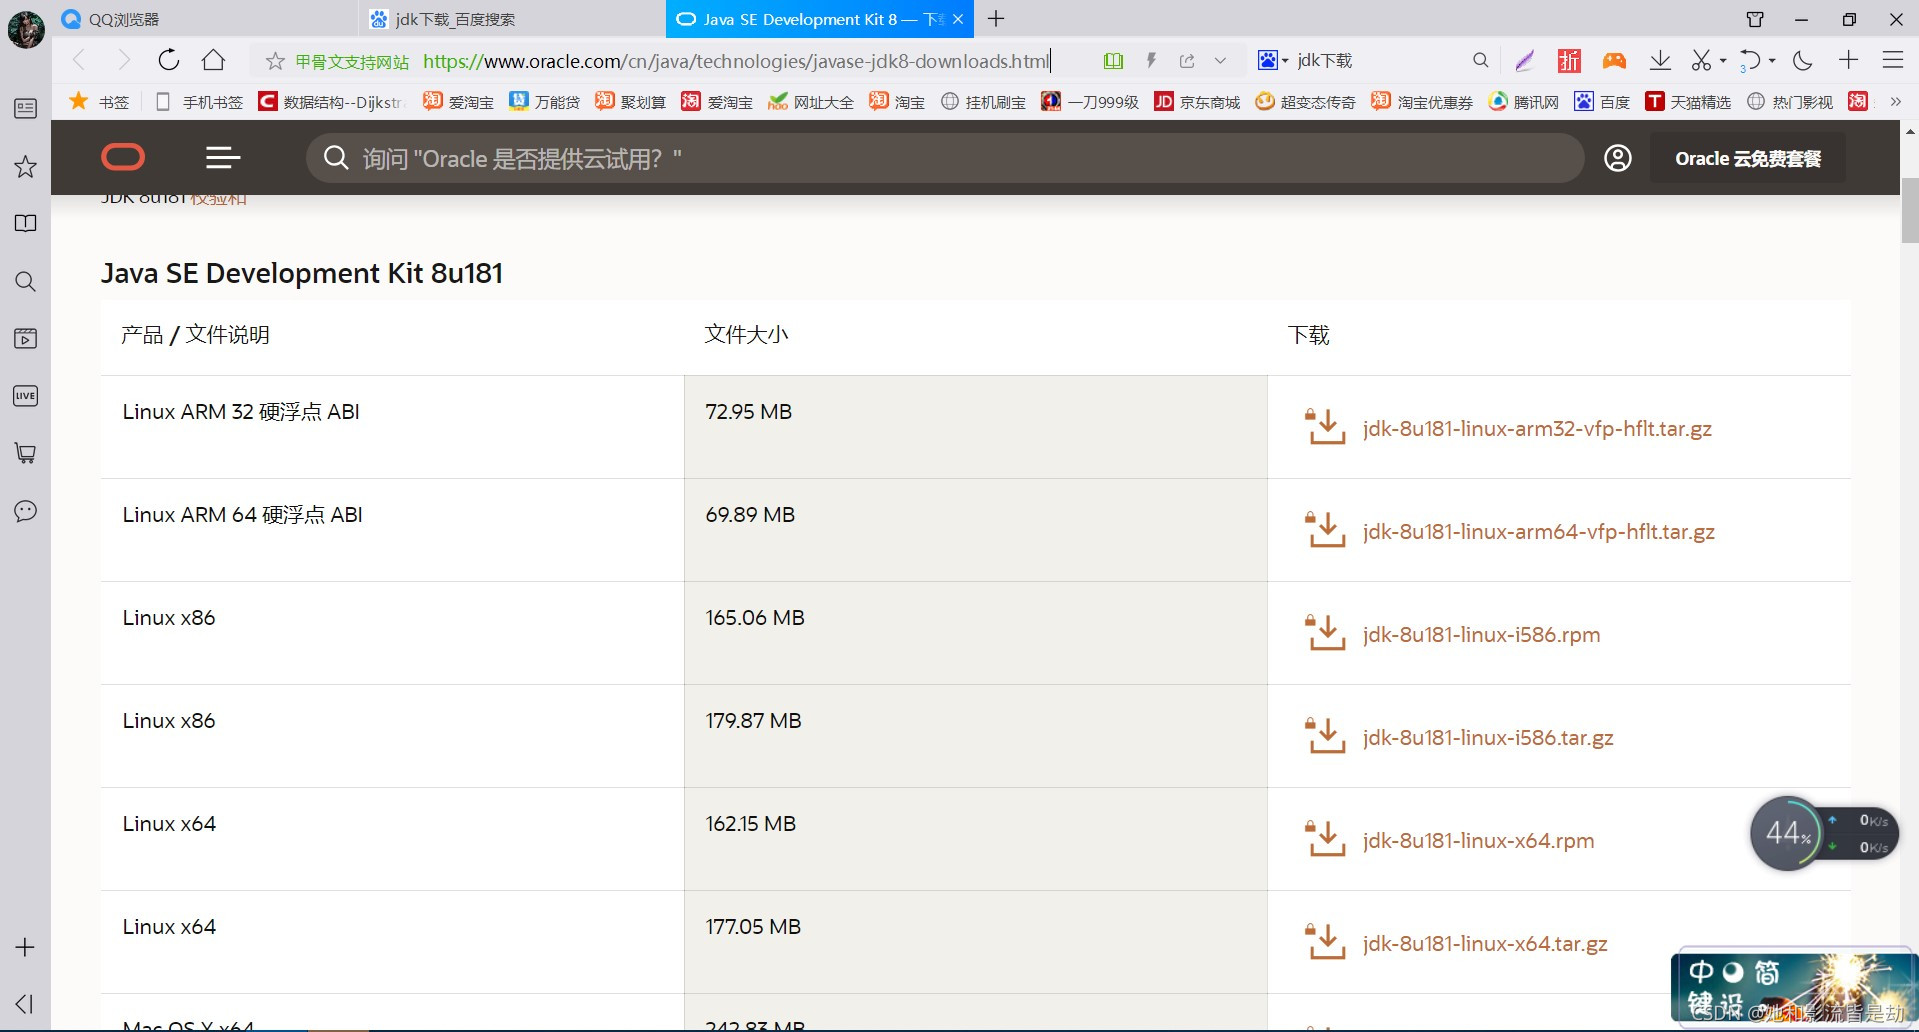Viewport: 1919px width, 1032px height.
Task: Bookmark this page with the star icon
Action: click(275, 61)
